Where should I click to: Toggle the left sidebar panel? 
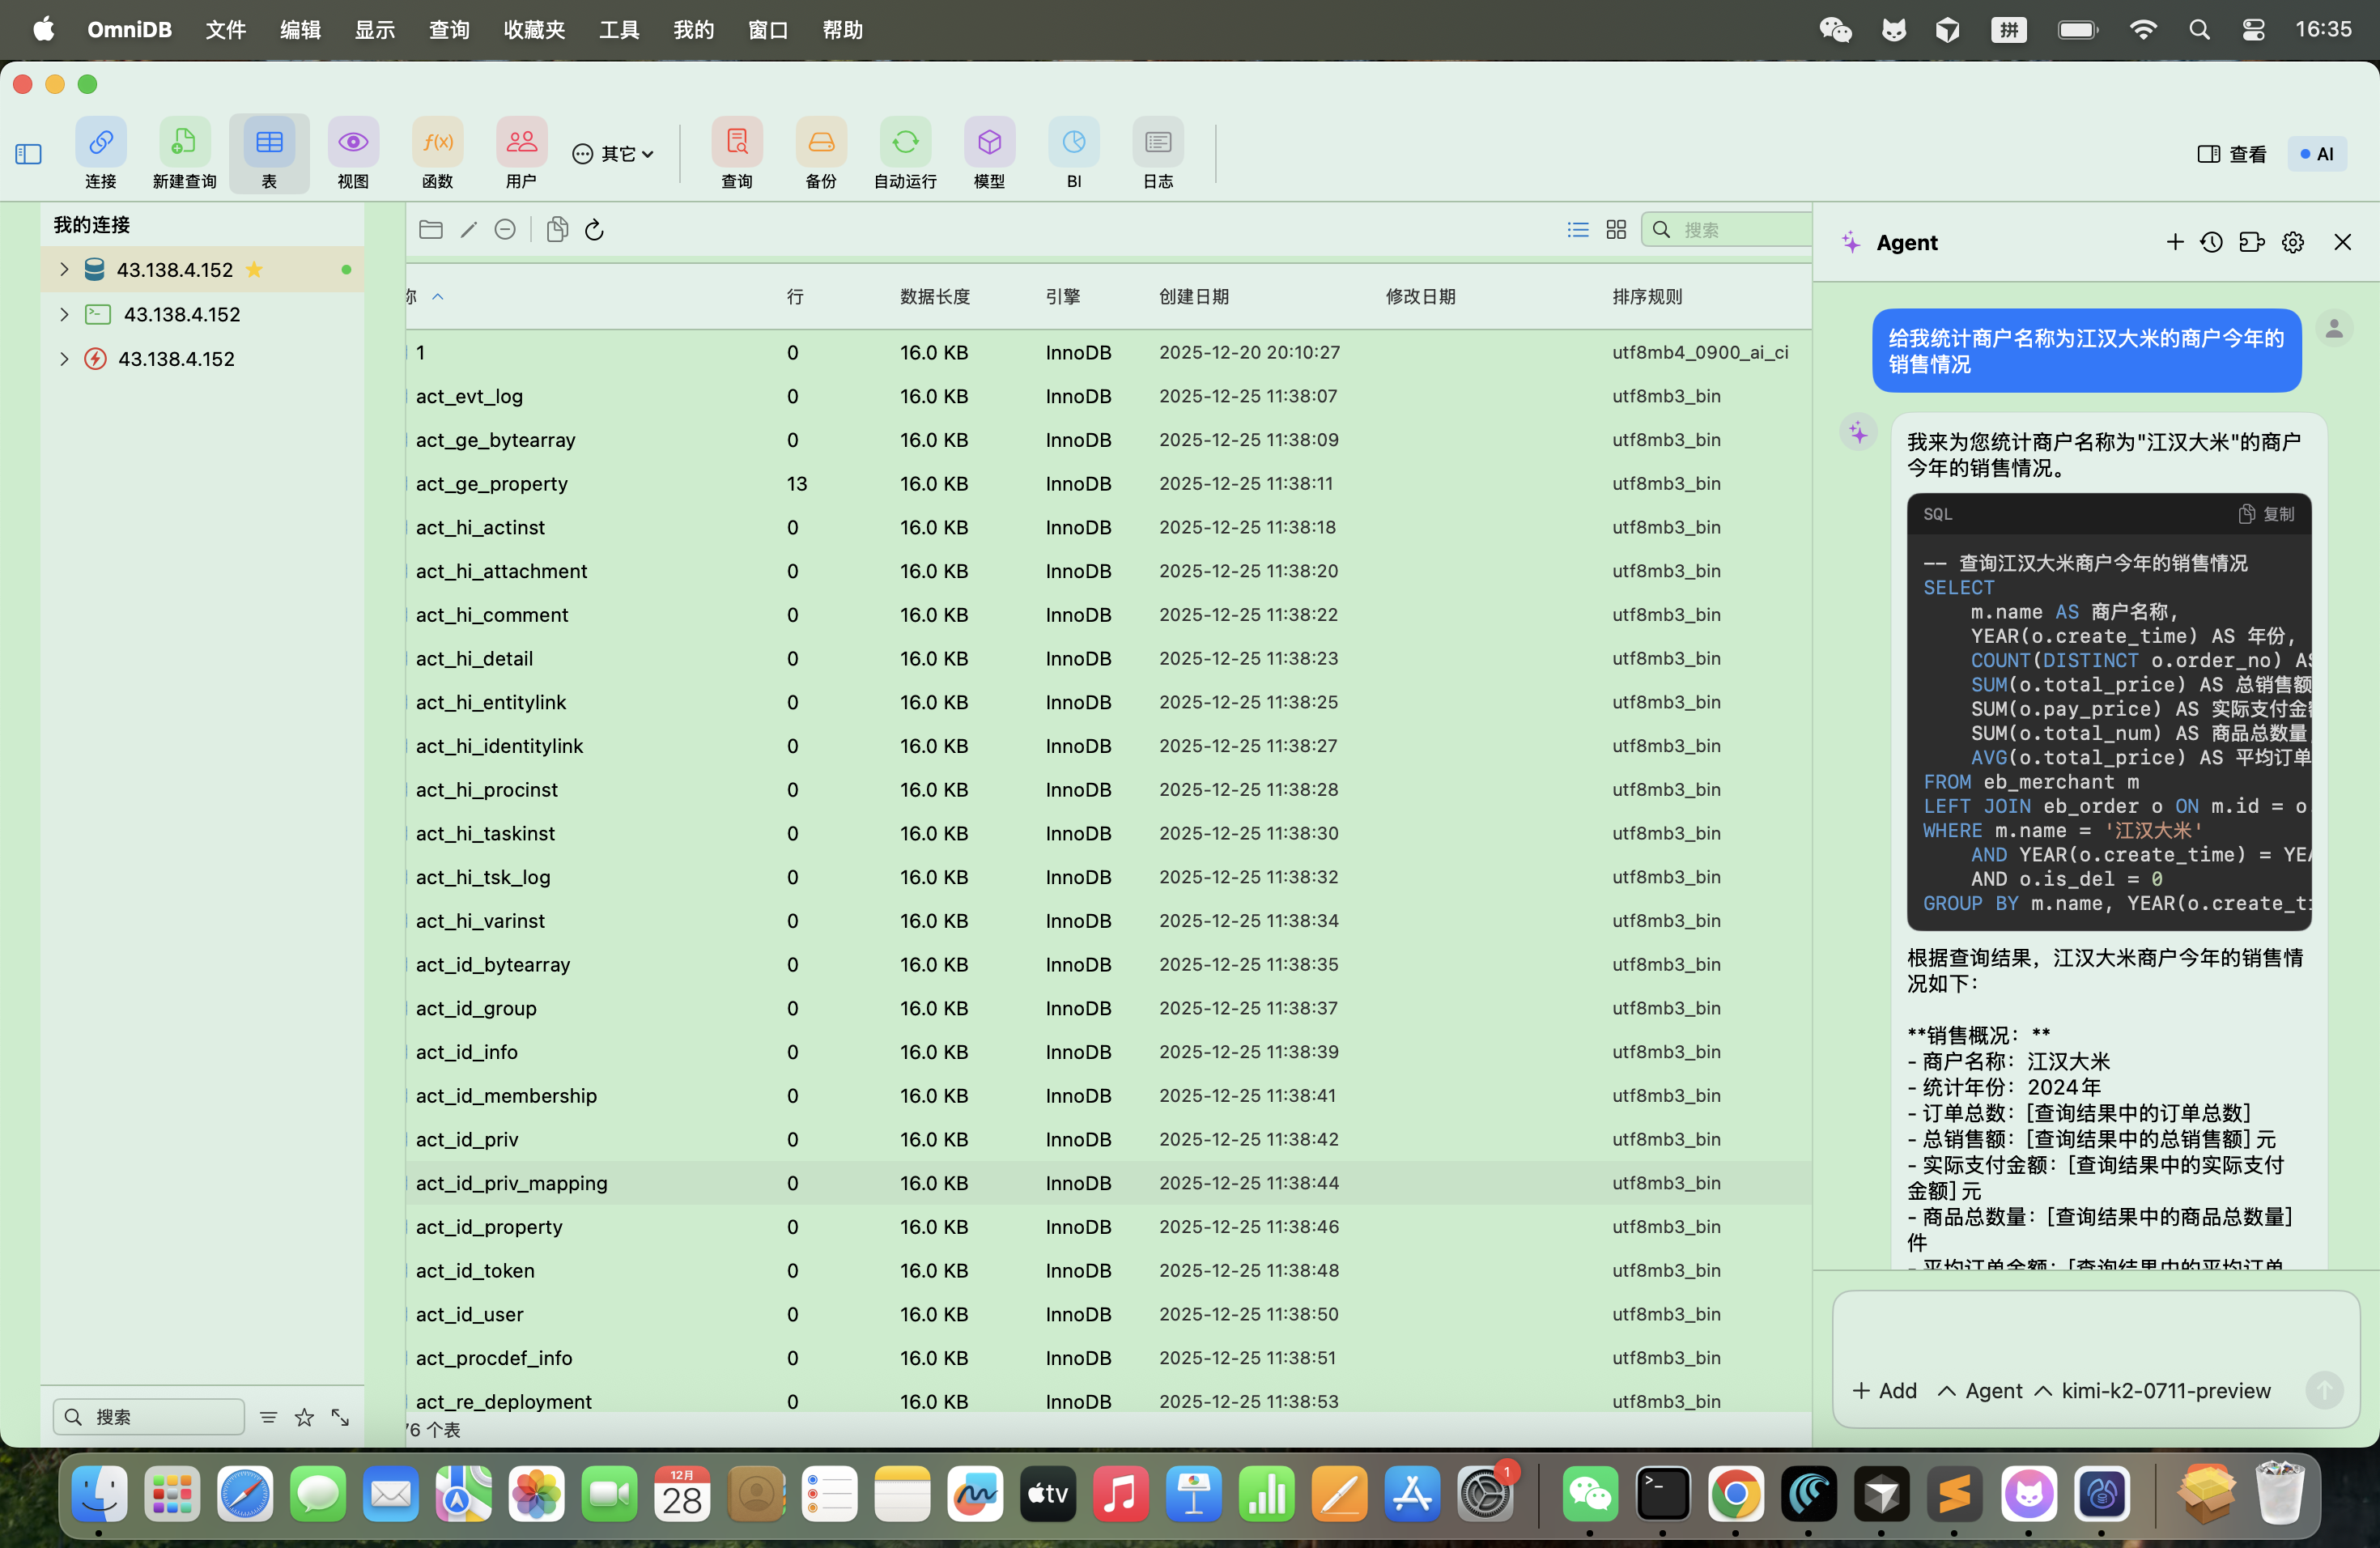coord(28,154)
